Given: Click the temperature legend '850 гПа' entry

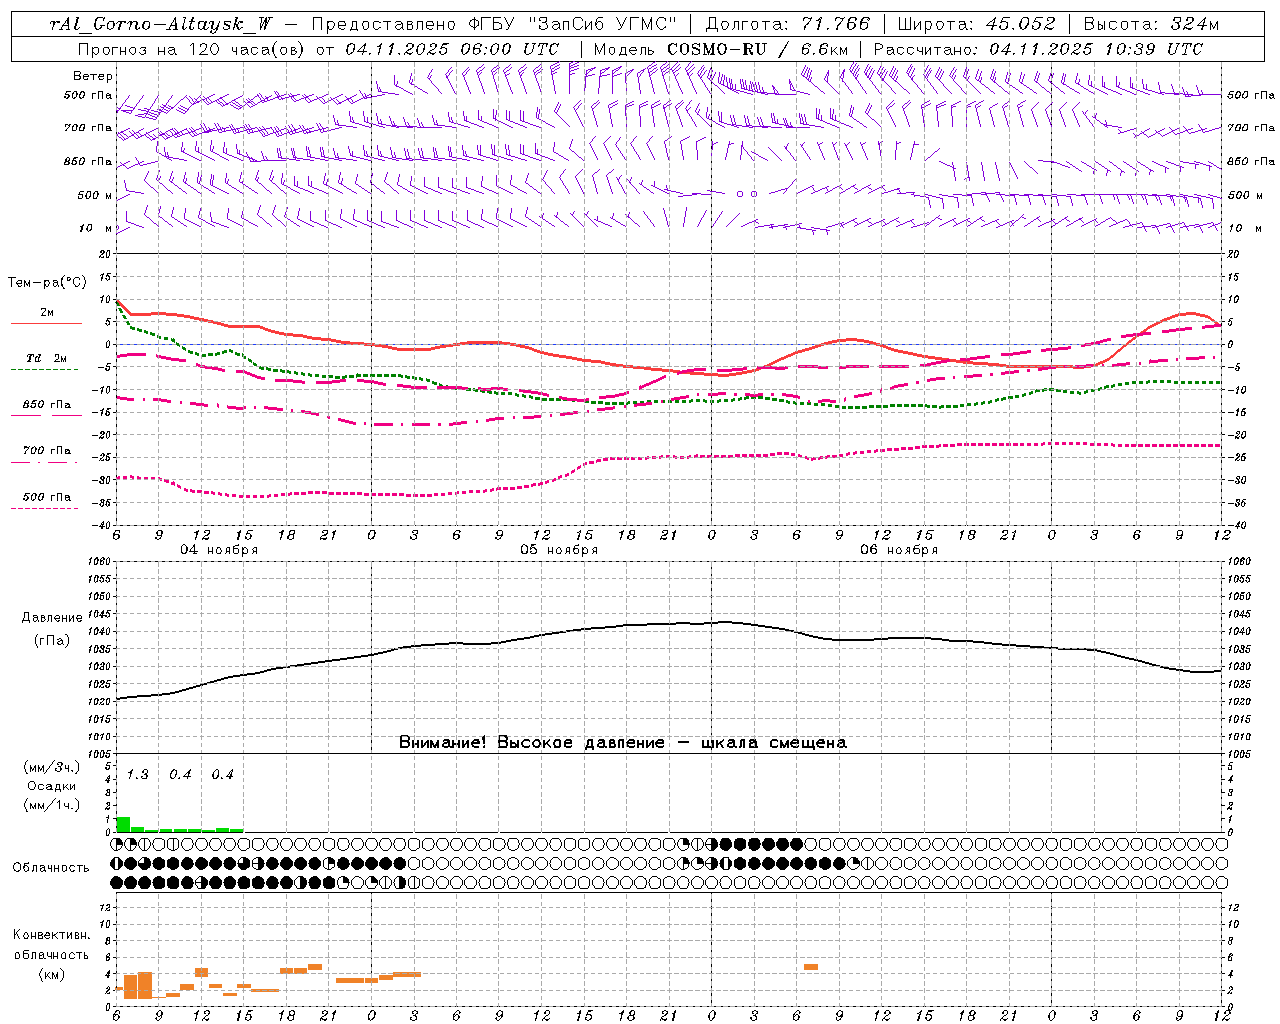Looking at the screenshot, I should (x=47, y=405).
